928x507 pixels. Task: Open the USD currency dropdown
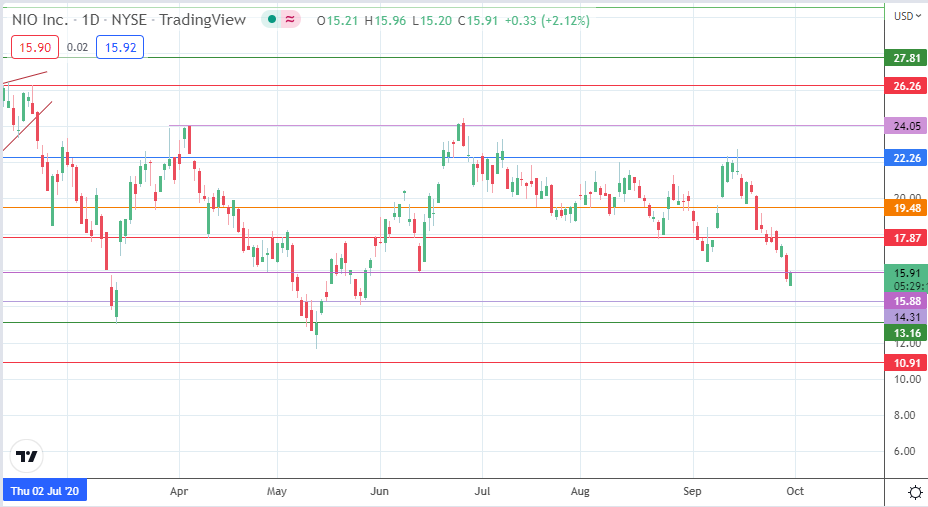(907, 16)
